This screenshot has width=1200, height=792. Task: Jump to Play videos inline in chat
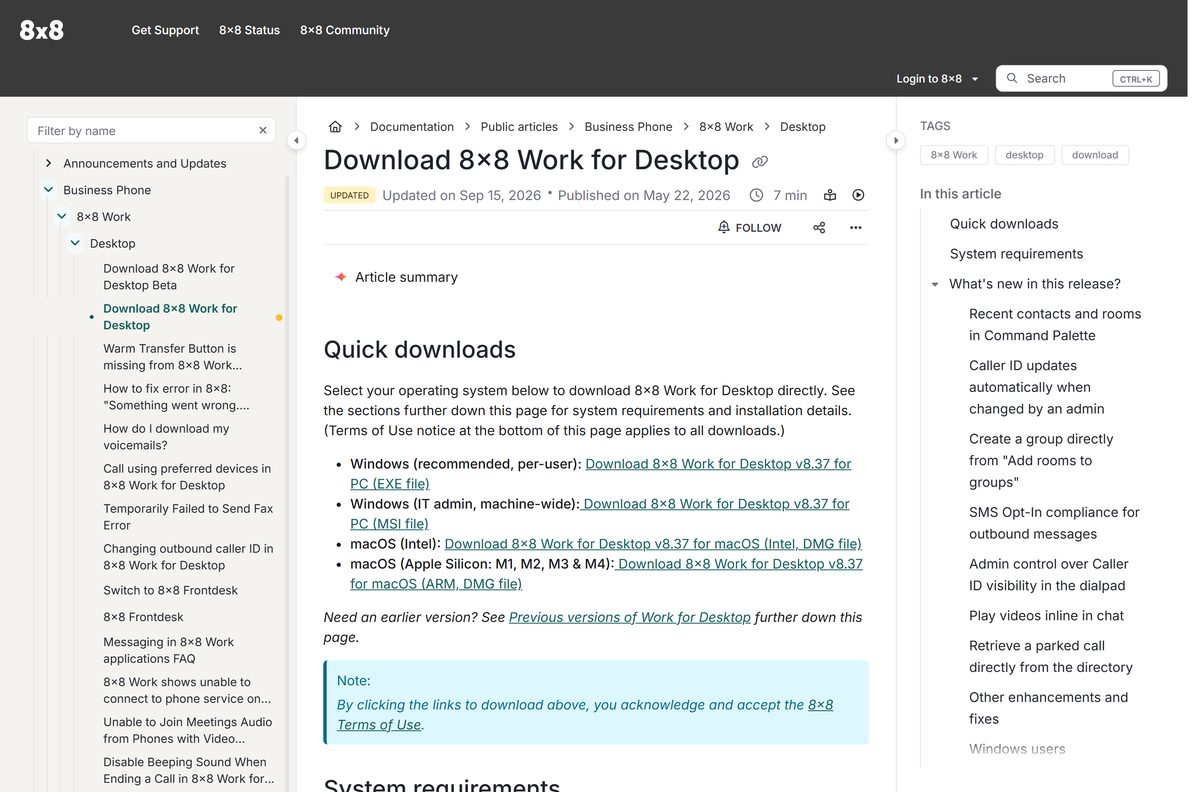tap(1046, 616)
